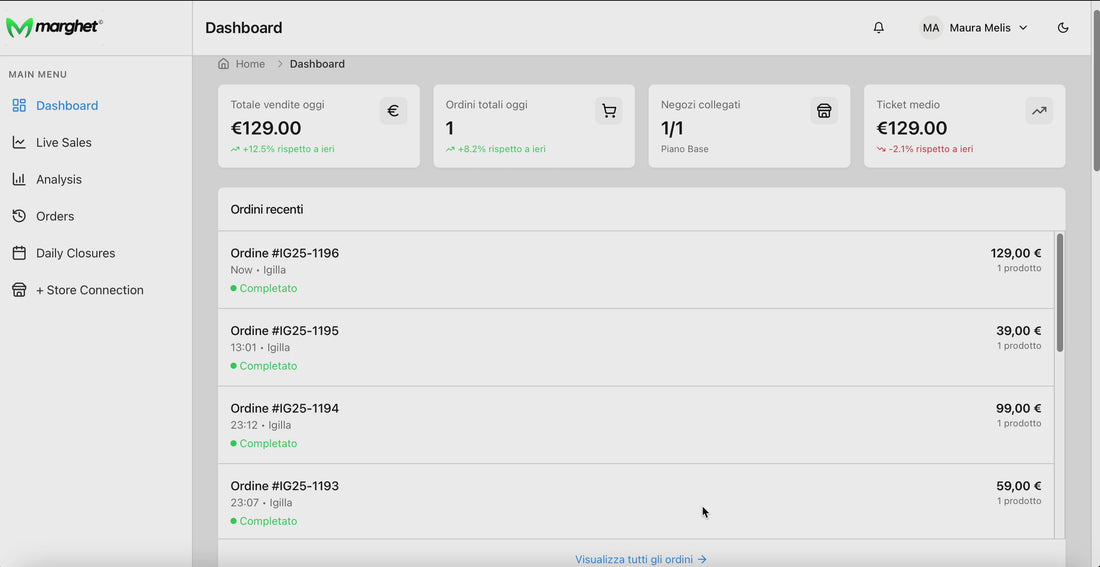Open the notifications bell
The width and height of the screenshot is (1100, 567).
pyautogui.click(x=878, y=27)
